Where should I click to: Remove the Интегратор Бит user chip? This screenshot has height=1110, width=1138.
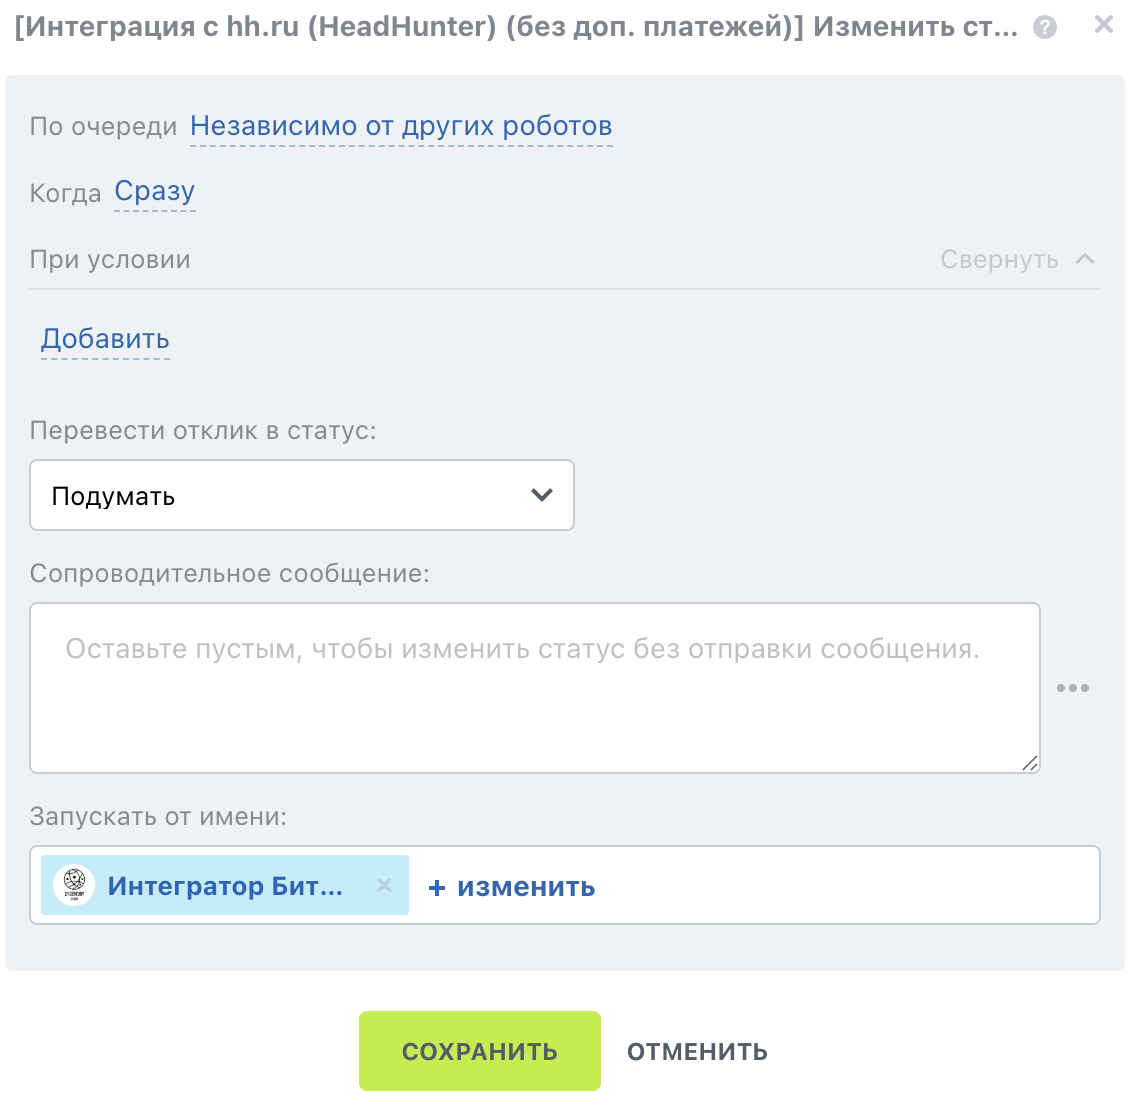coord(384,885)
